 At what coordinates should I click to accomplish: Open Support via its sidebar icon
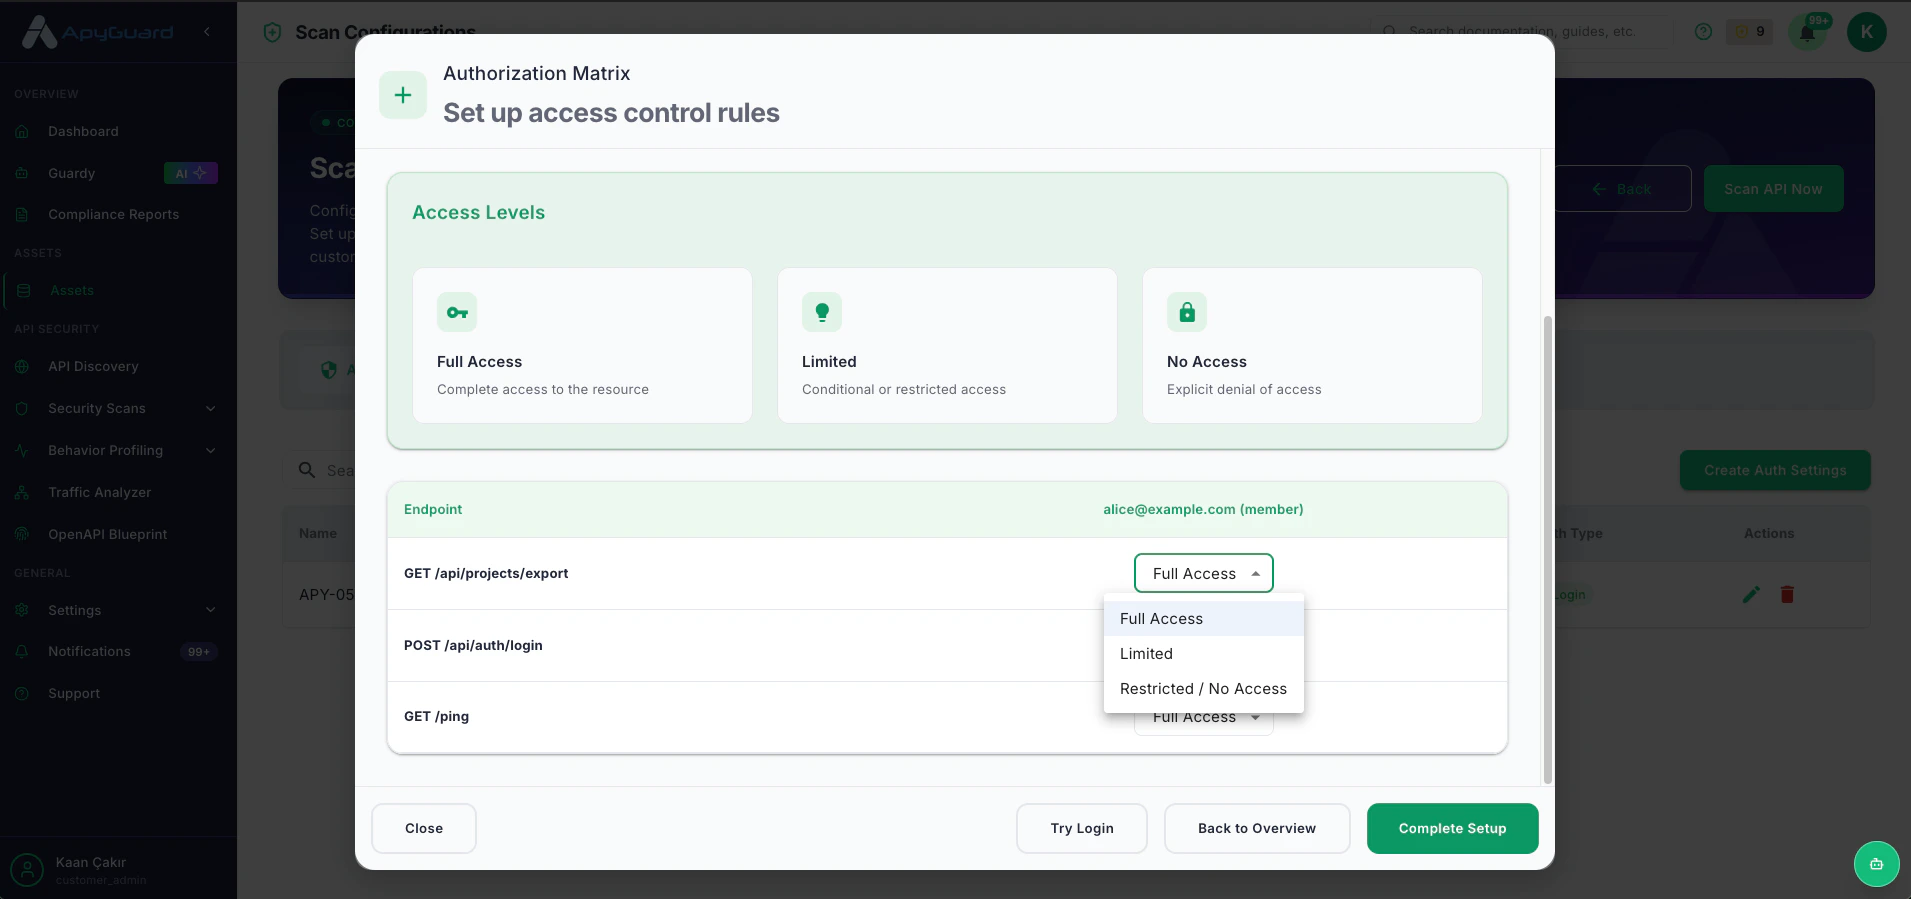point(22,693)
